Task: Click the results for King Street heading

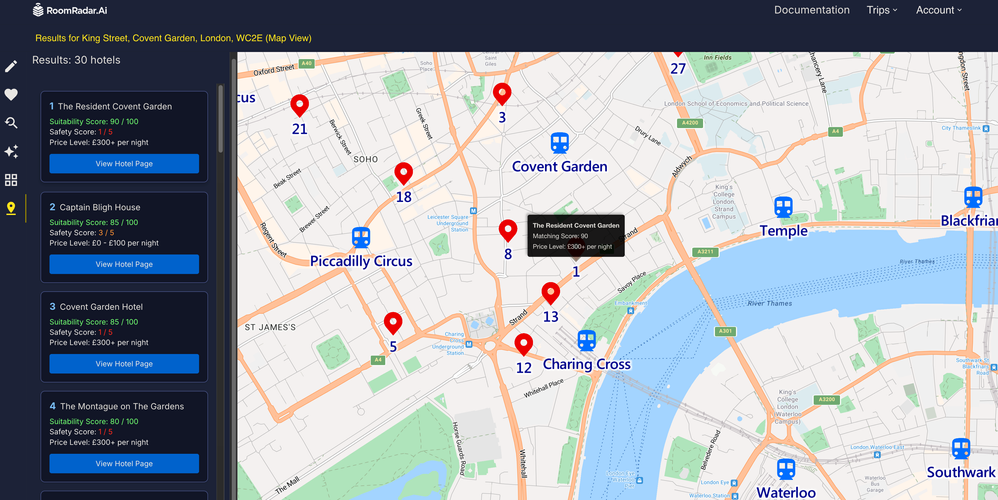Action: click(174, 38)
